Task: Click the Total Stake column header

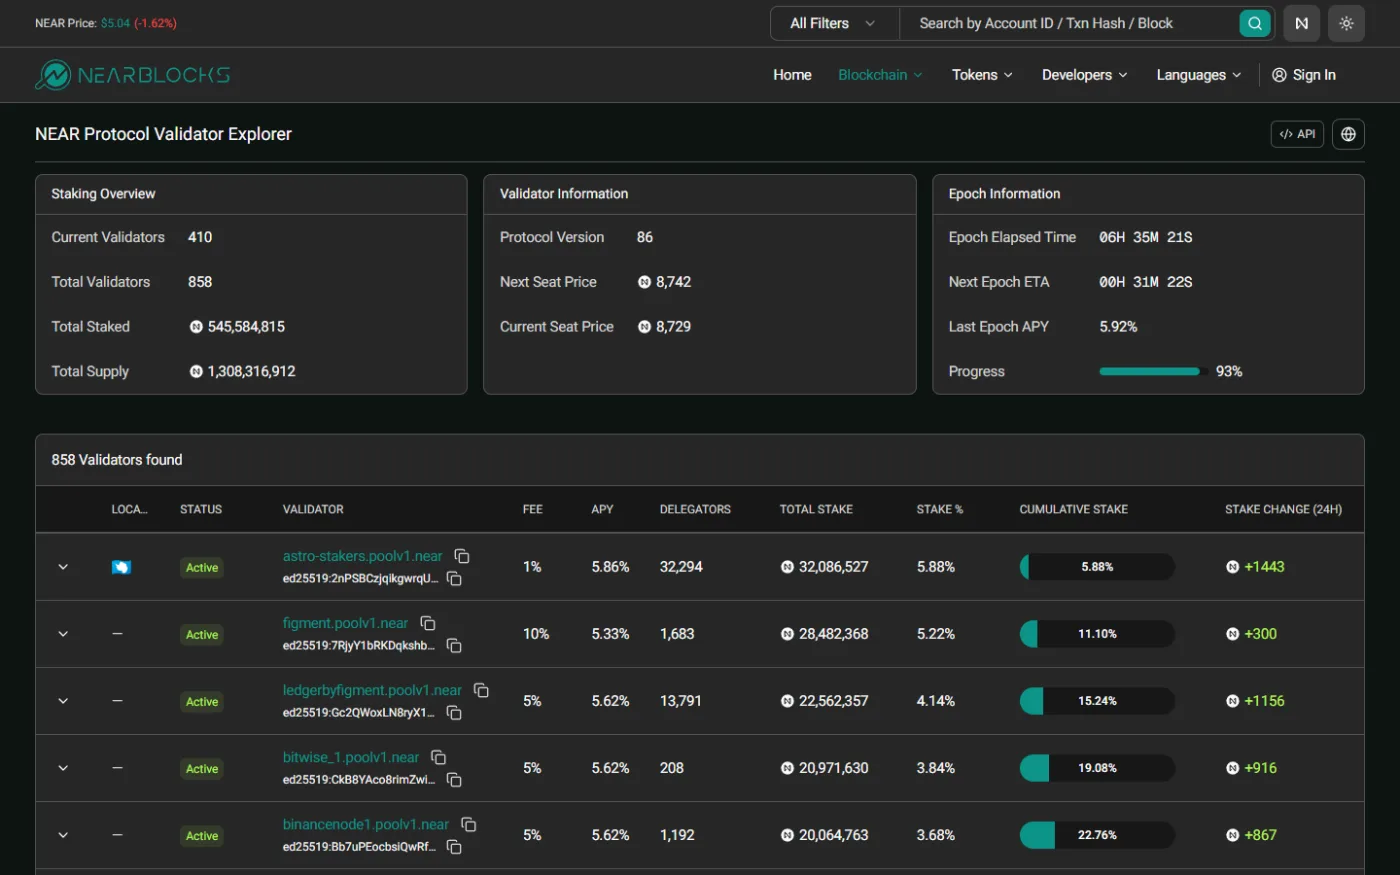Action: 816,509
